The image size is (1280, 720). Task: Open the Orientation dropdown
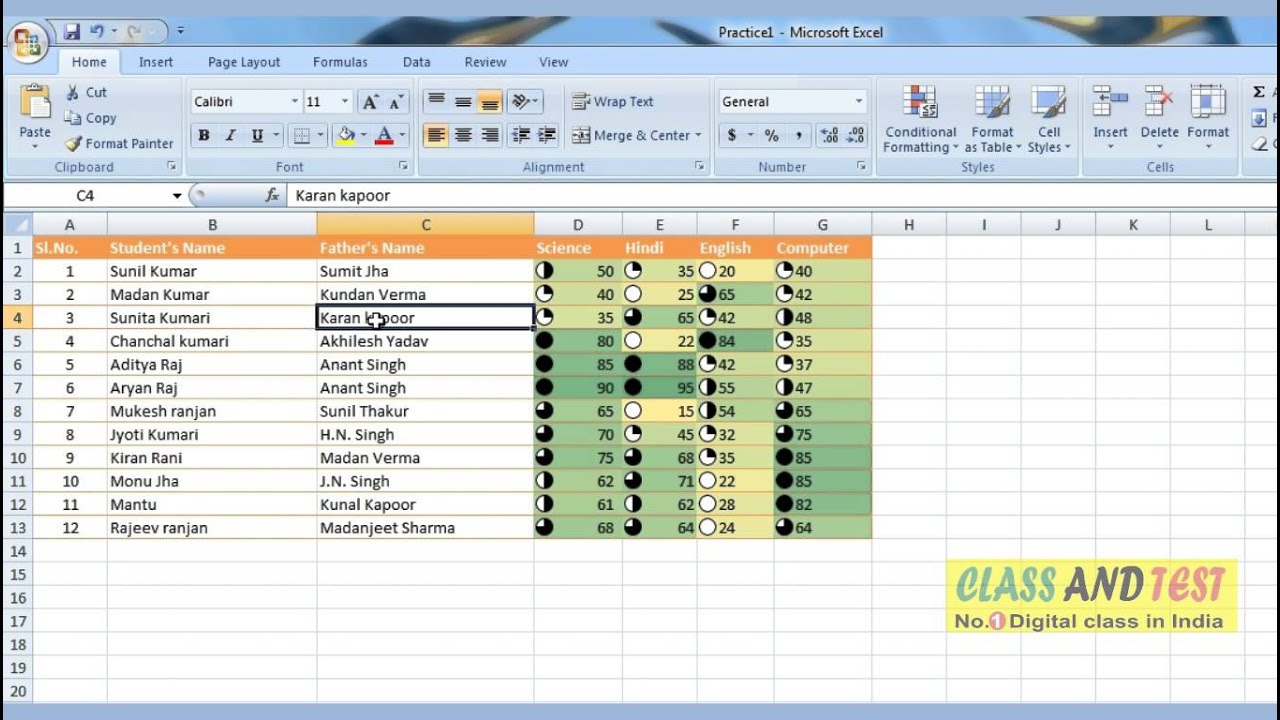(524, 102)
